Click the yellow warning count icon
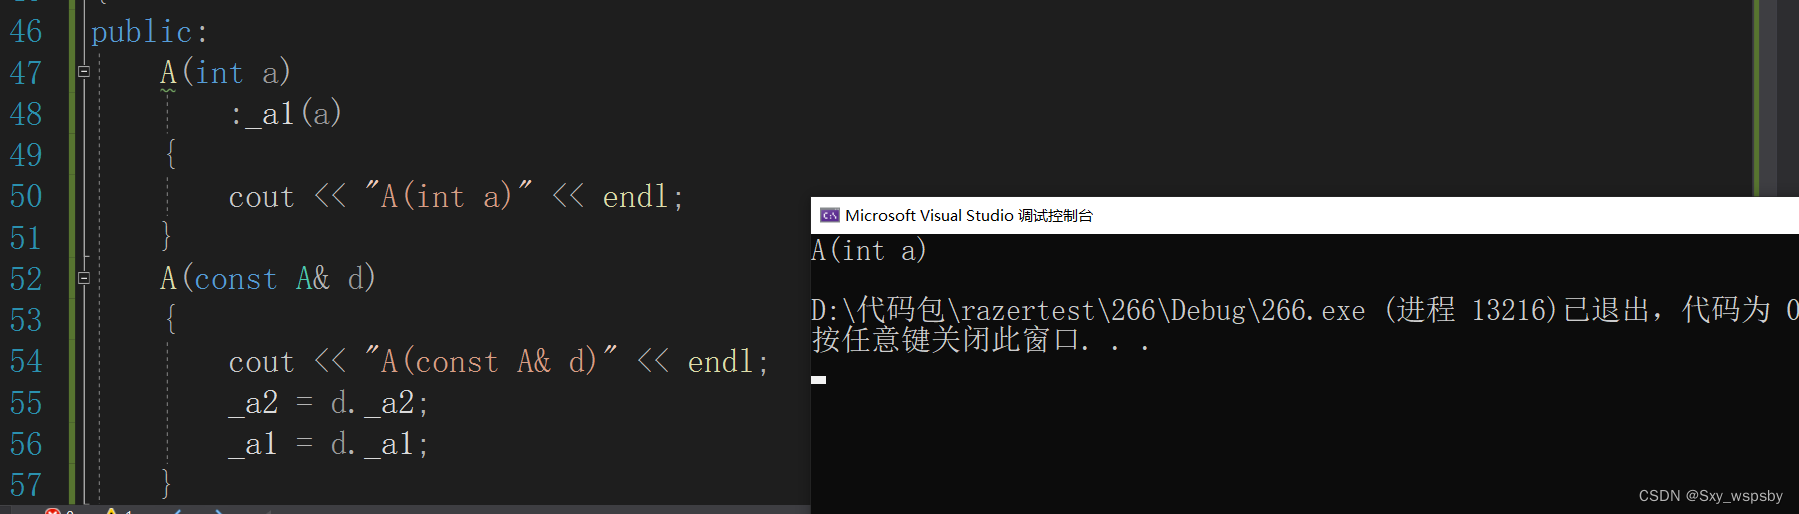The height and width of the screenshot is (514, 1799). [112, 511]
